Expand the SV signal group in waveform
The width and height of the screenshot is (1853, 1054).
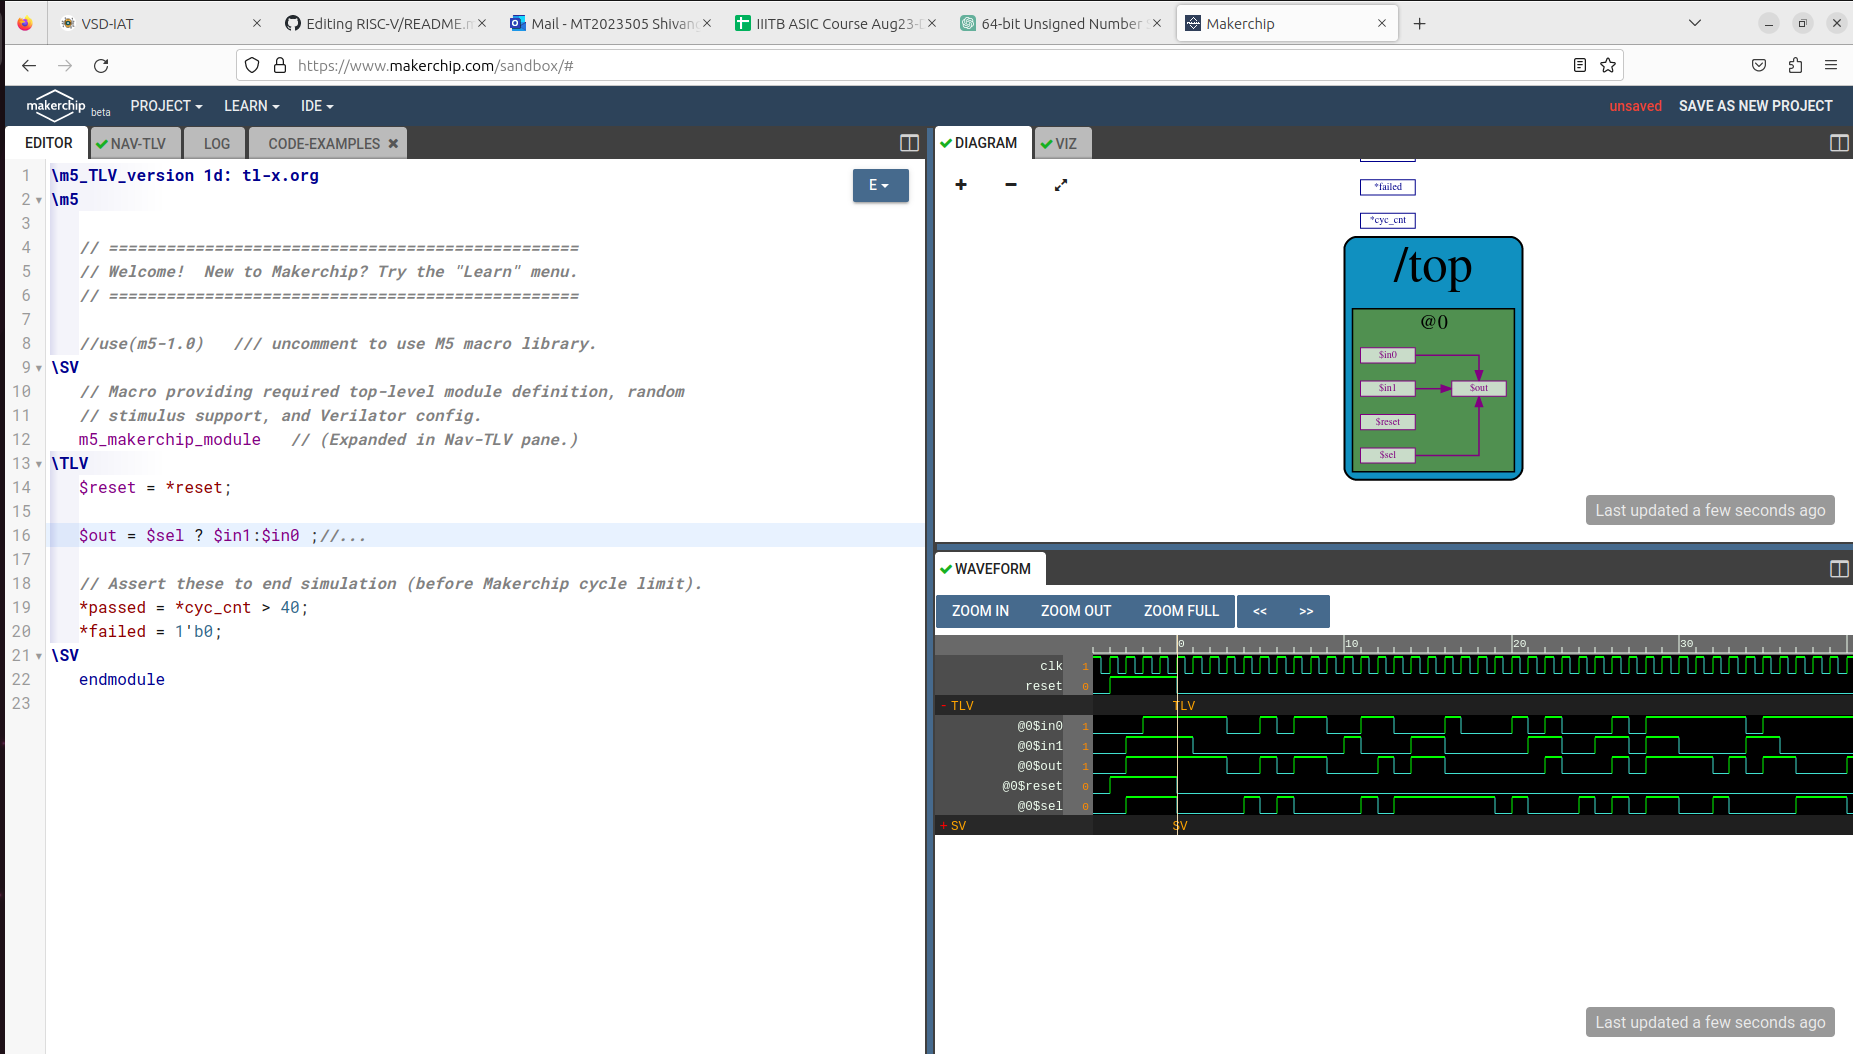(x=945, y=825)
